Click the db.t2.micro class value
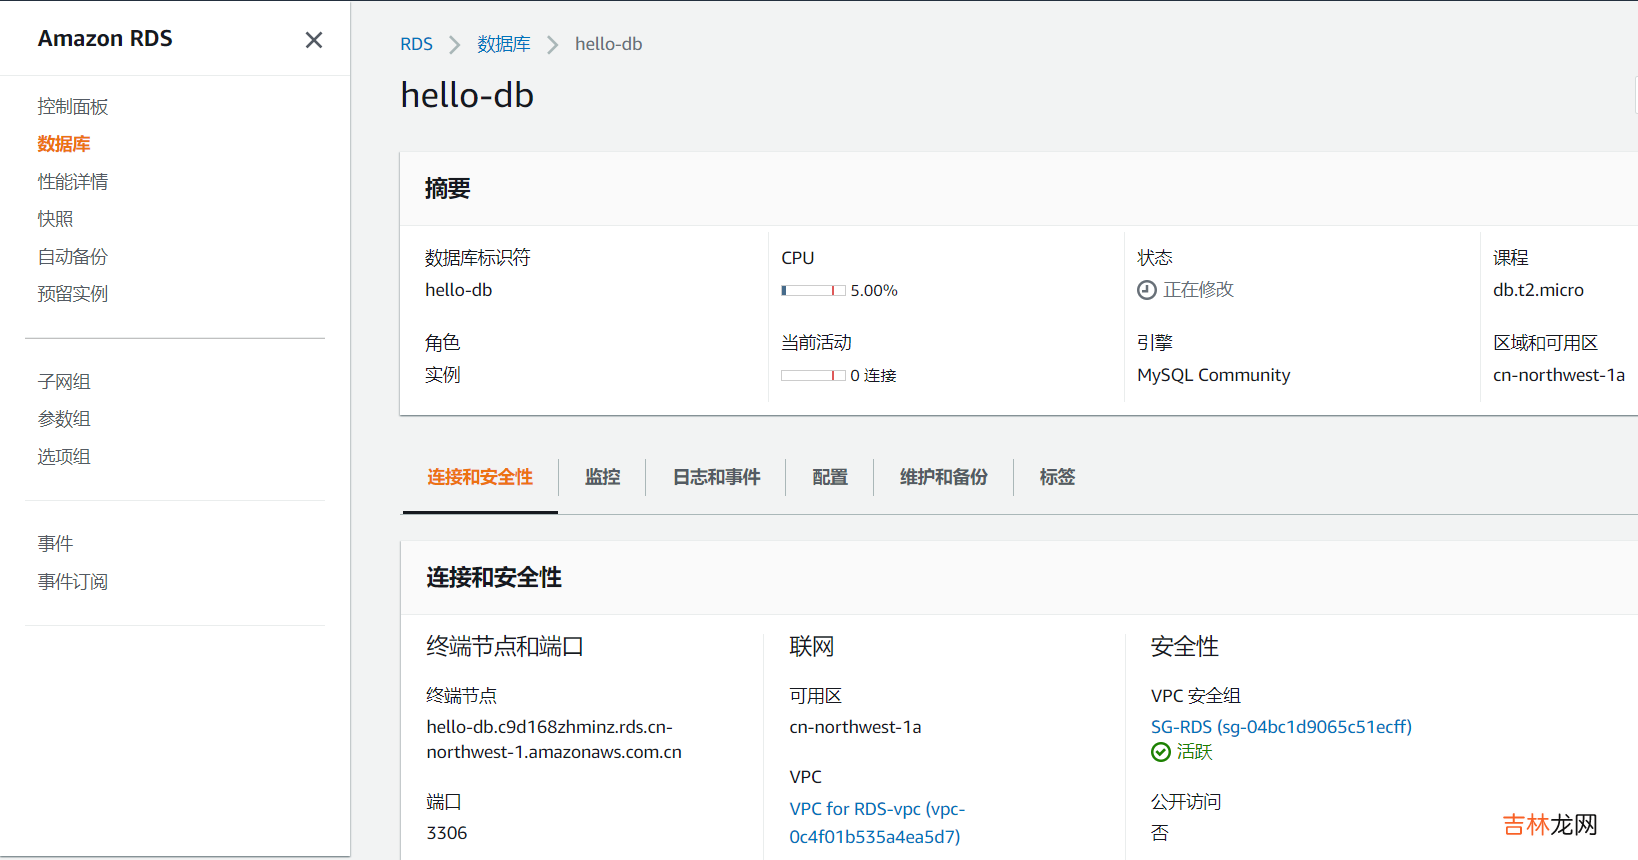This screenshot has height=860, width=1638. pos(1538,290)
